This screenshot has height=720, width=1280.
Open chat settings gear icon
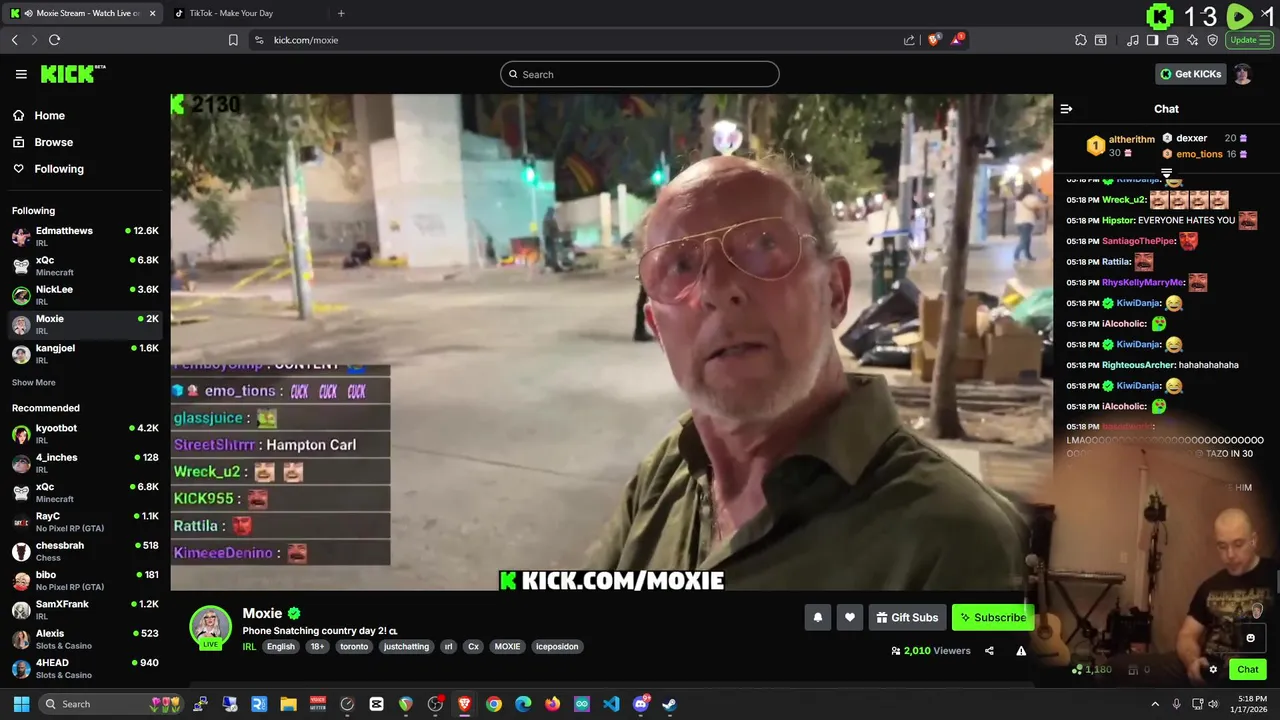1213,670
